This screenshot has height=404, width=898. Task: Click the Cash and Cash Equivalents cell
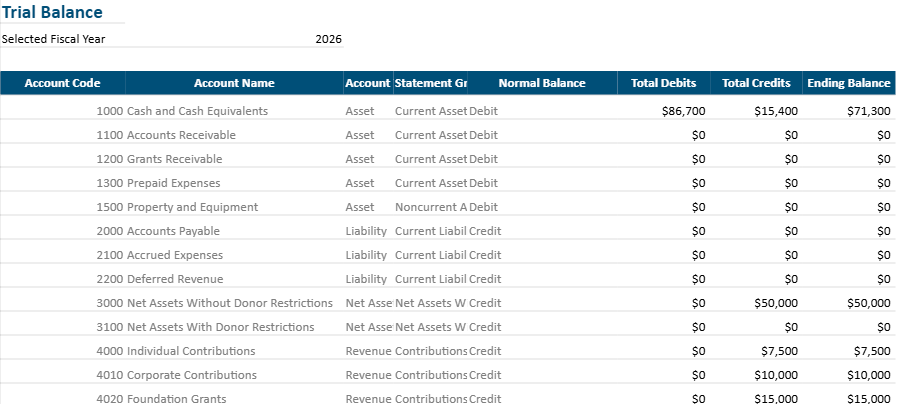pyautogui.click(x=197, y=111)
